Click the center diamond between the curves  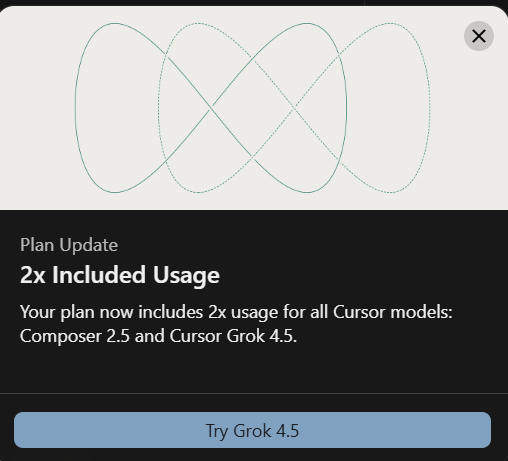coord(252,108)
